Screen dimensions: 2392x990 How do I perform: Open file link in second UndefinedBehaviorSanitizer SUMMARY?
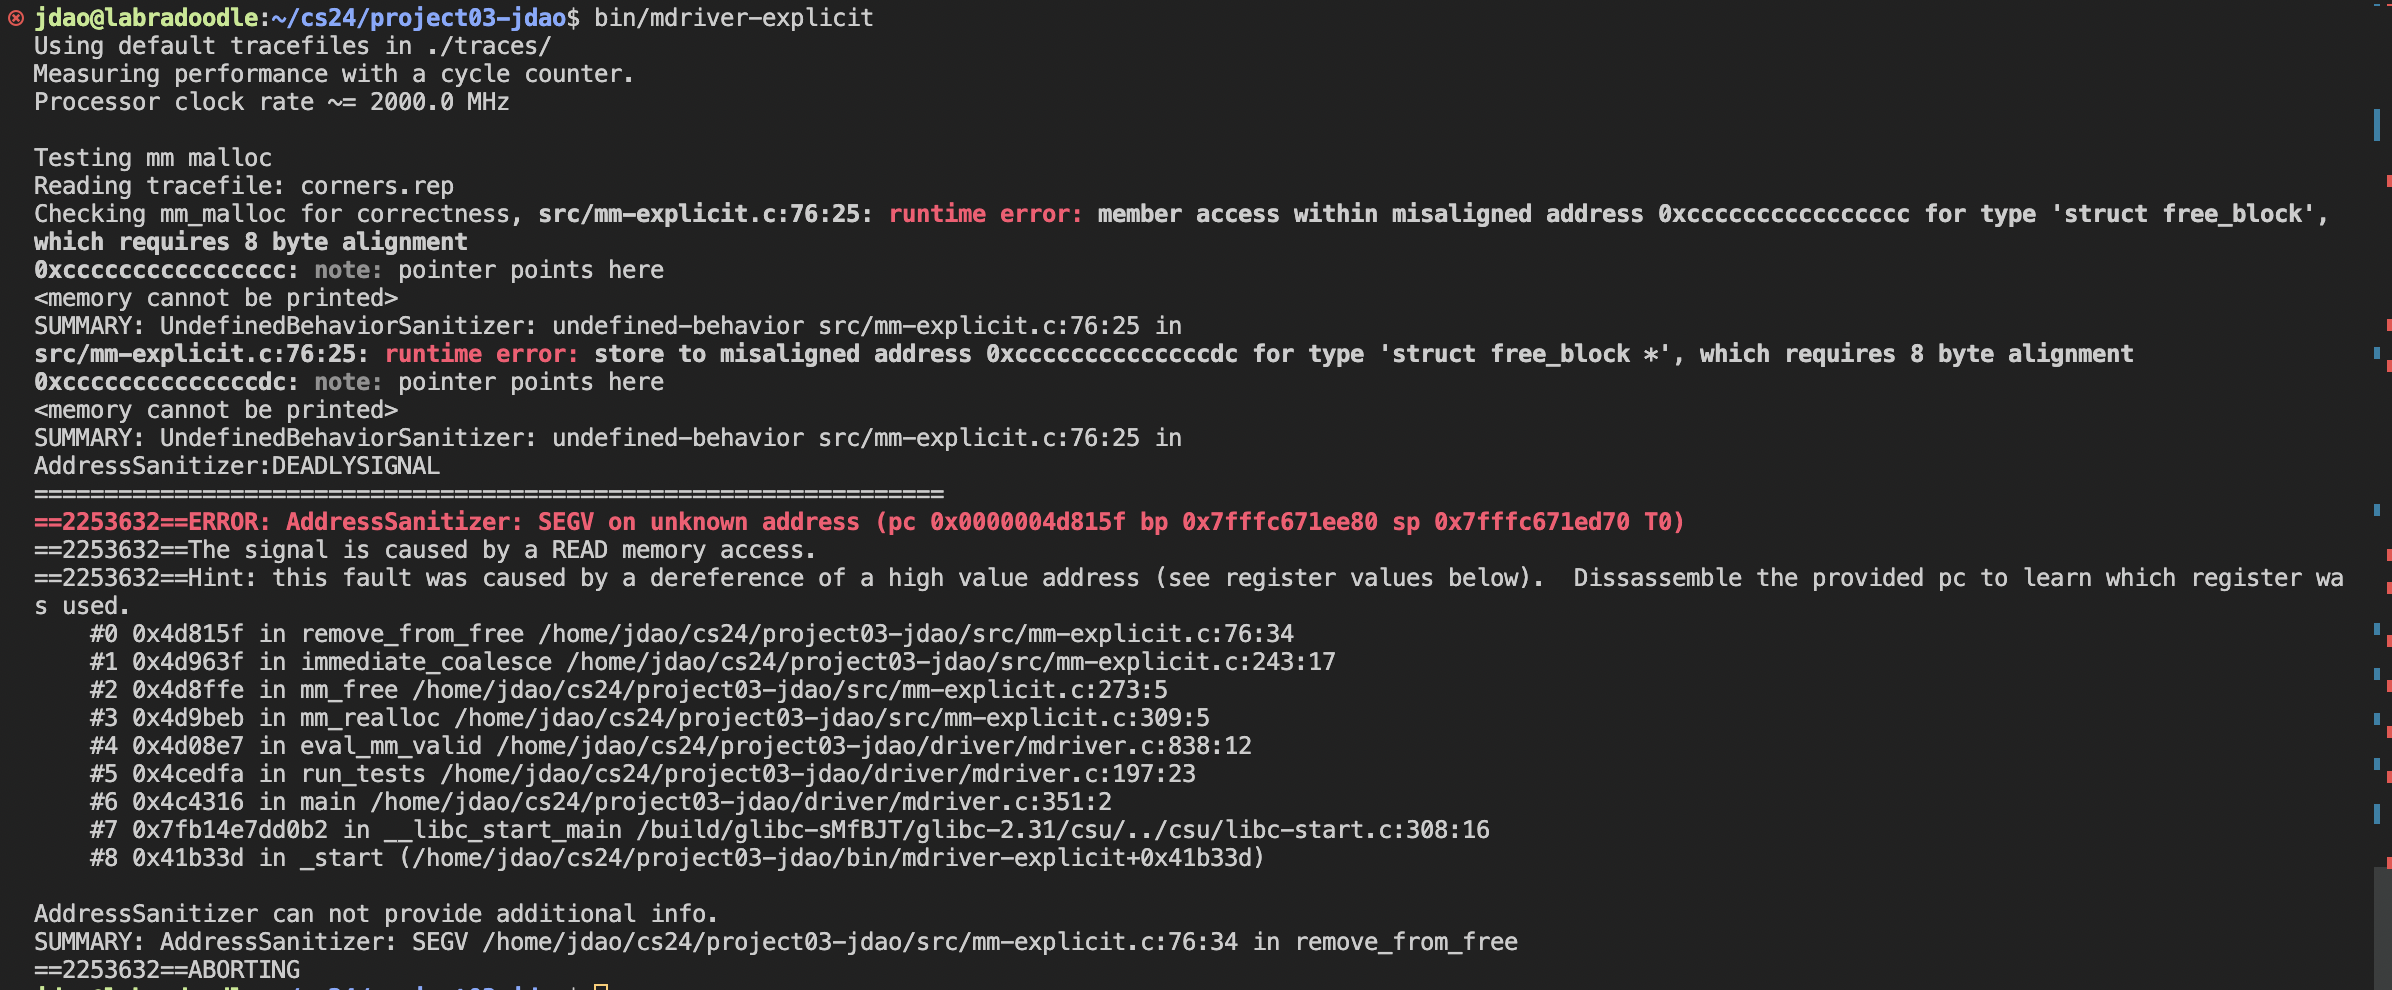pos(978,438)
